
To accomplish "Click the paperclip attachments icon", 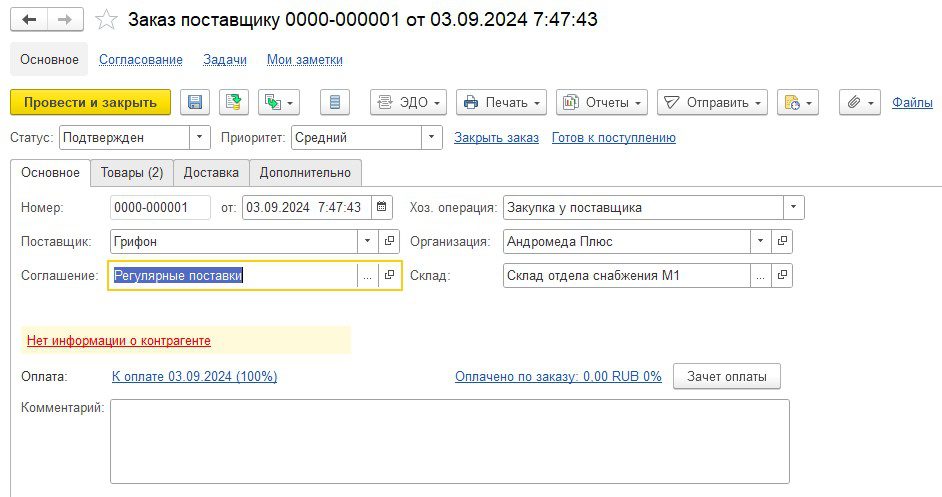I will coord(859,102).
